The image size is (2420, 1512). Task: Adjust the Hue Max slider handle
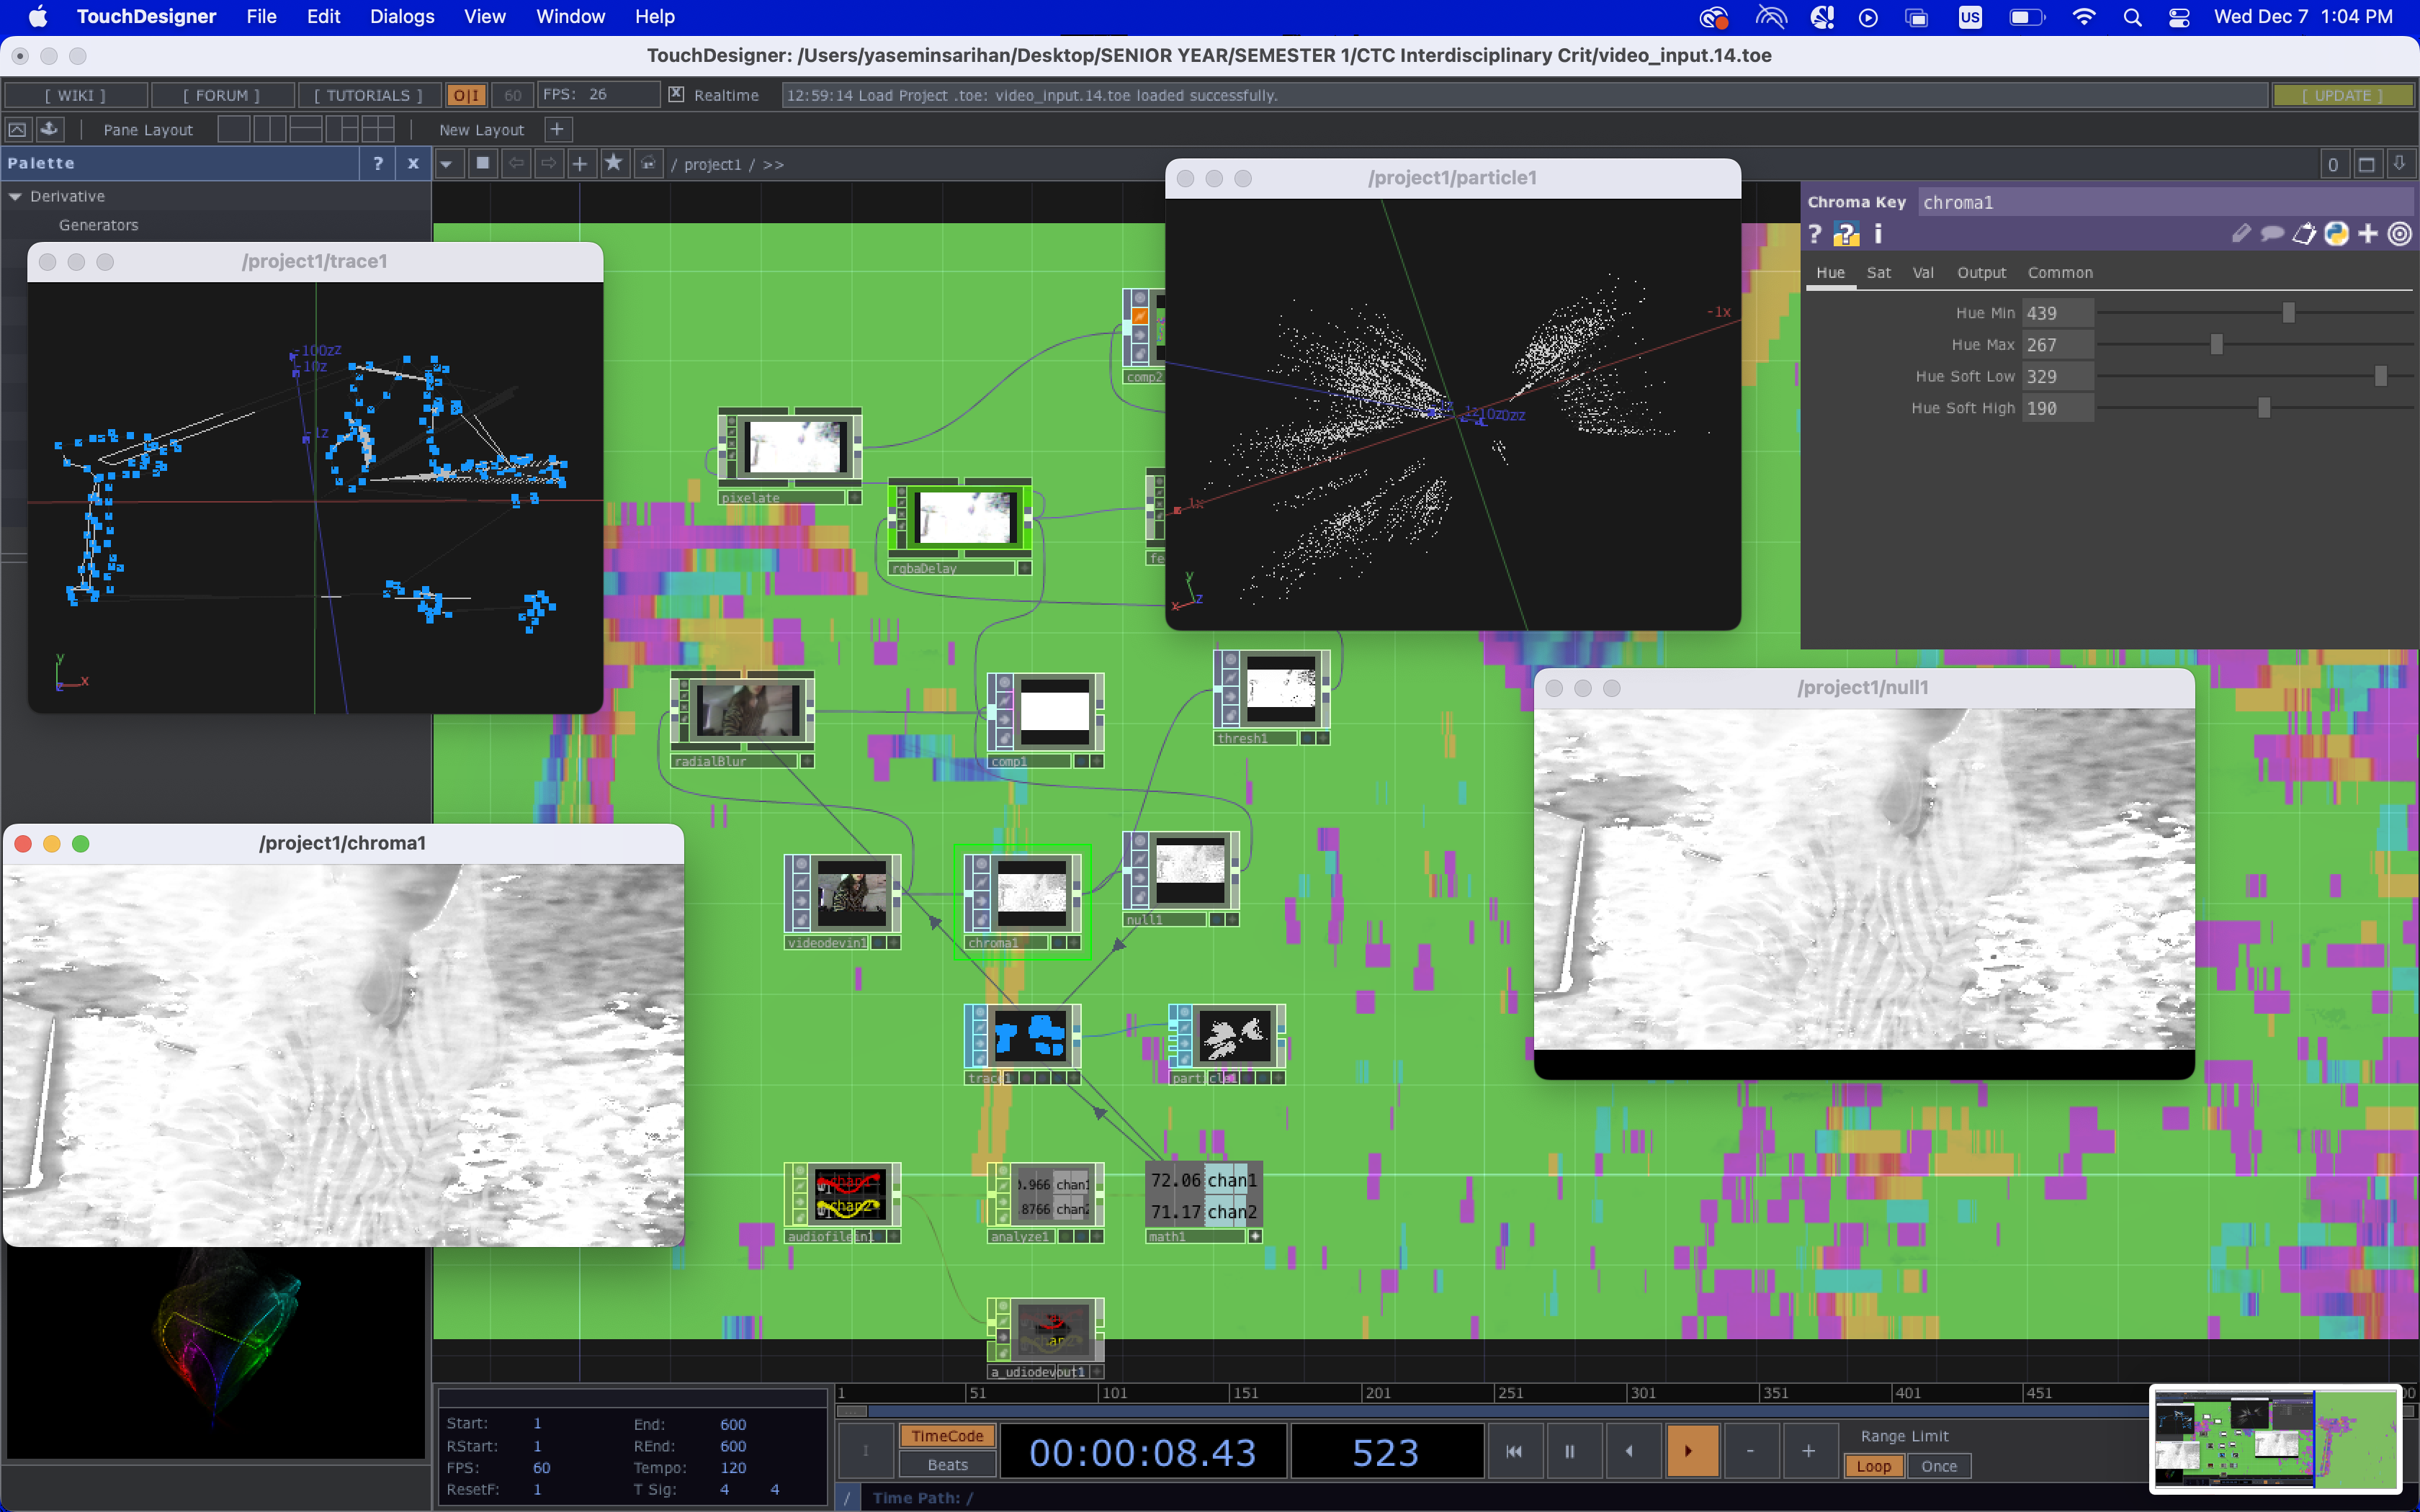2216,345
